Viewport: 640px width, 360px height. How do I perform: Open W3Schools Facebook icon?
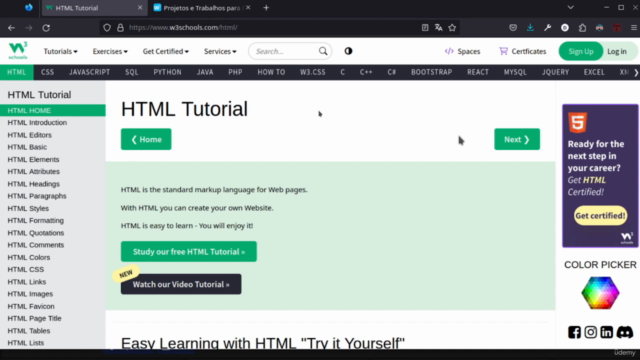[x=574, y=332]
